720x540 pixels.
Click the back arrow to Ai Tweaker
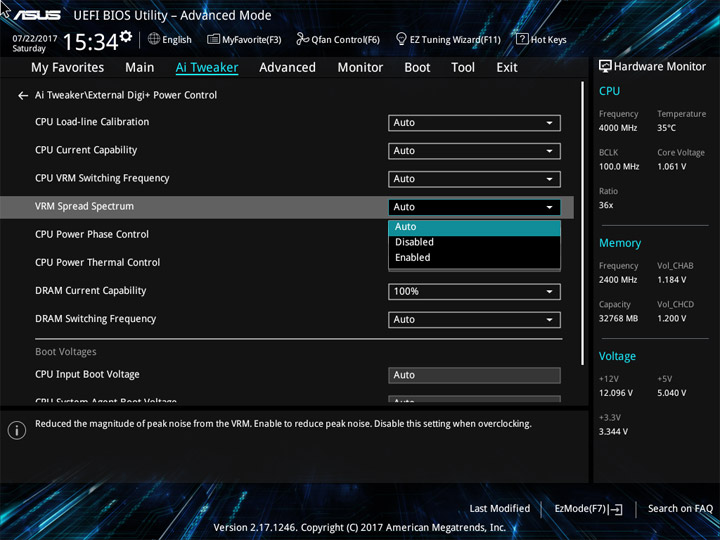tap(22, 96)
